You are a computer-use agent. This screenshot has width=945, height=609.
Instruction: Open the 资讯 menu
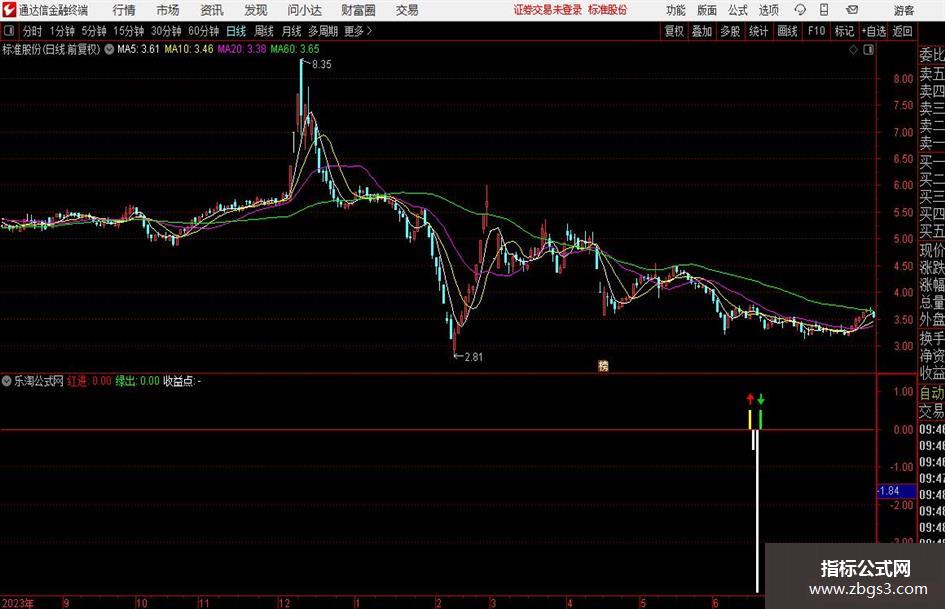(212, 10)
